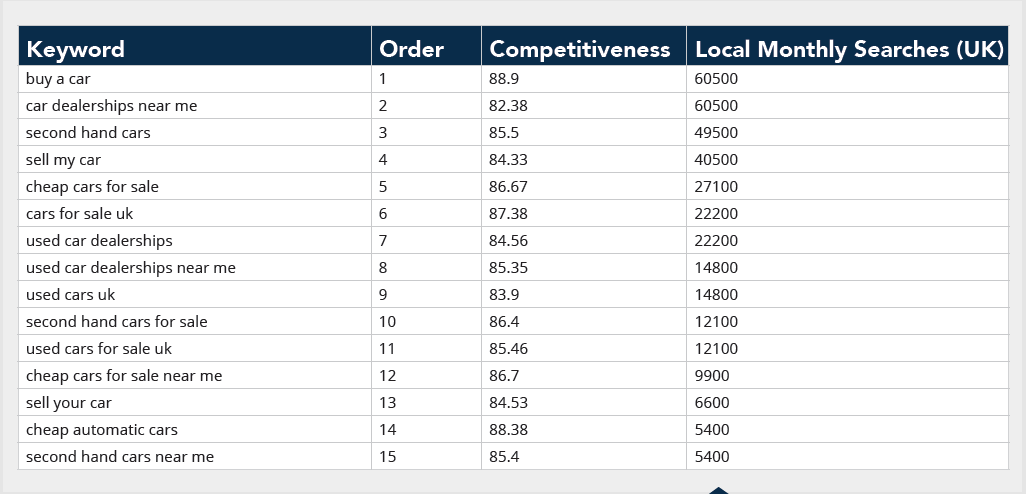Image resolution: width=1026 pixels, height=494 pixels.
Task: Select 'second hand cars near me' keyword
Action: [120, 457]
